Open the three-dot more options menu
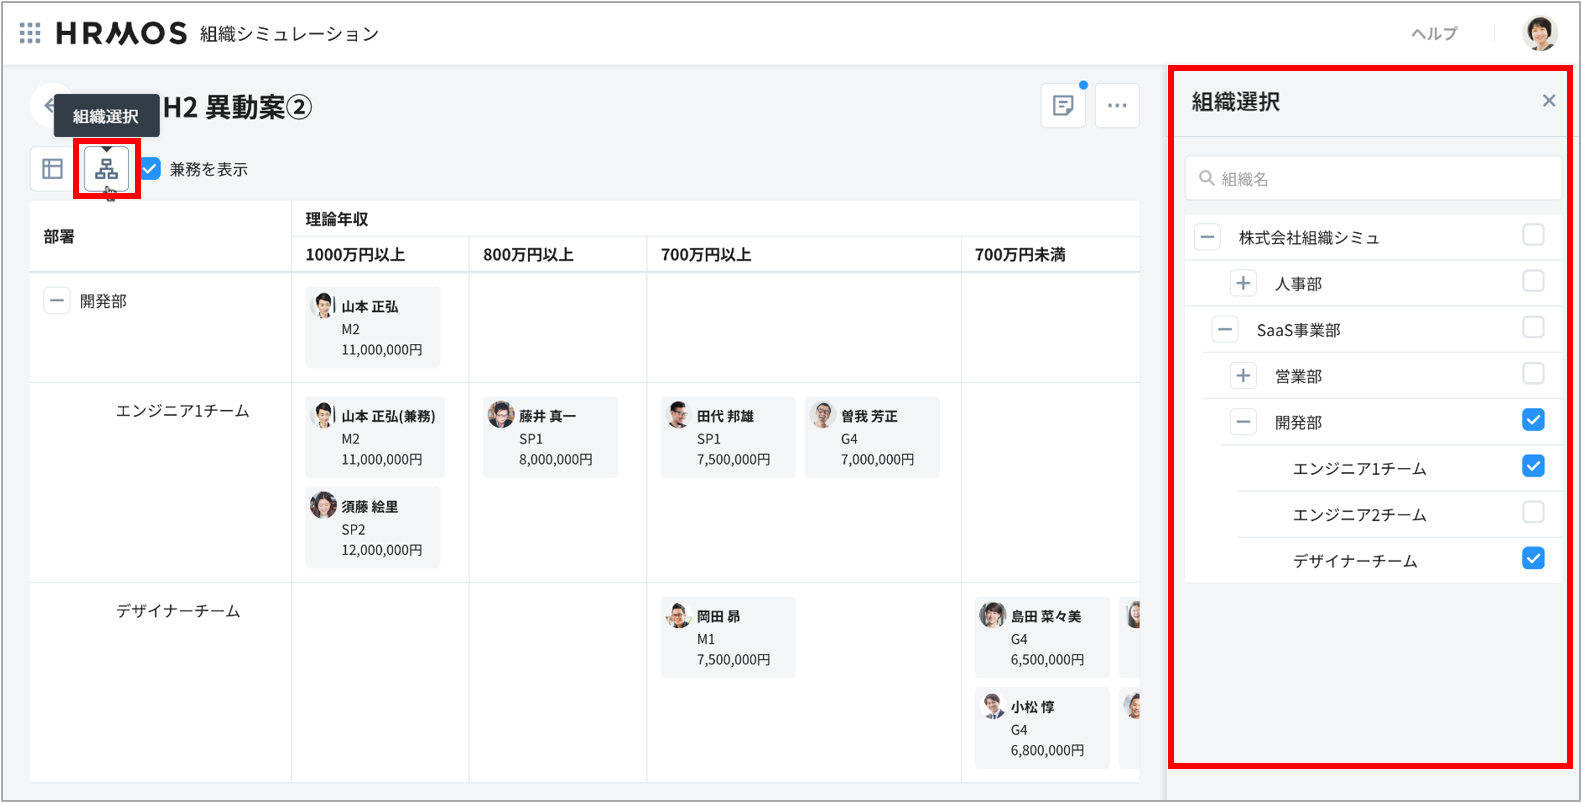1582x803 pixels. [x=1117, y=105]
